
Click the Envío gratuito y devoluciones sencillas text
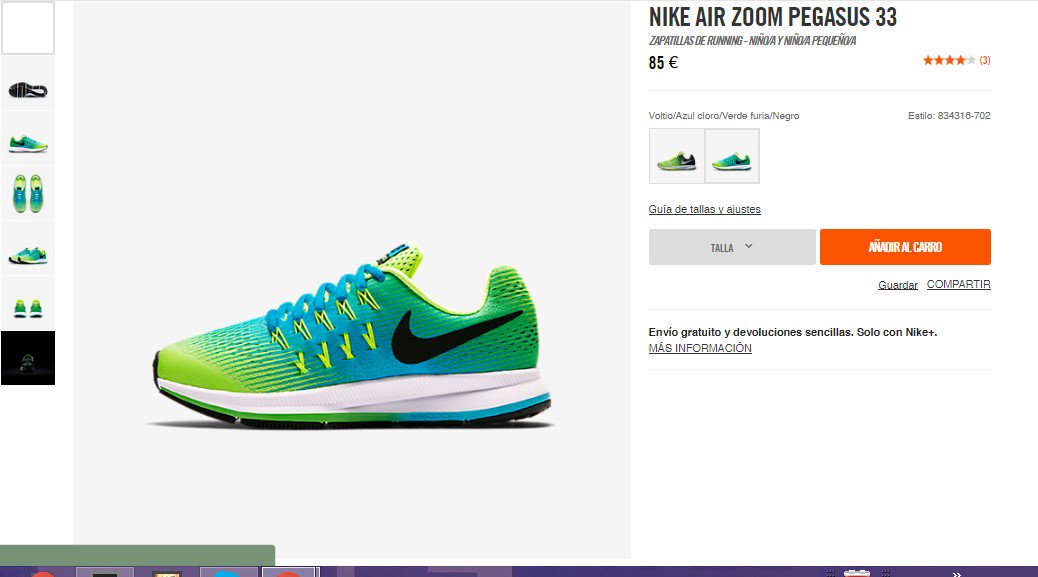pos(793,332)
